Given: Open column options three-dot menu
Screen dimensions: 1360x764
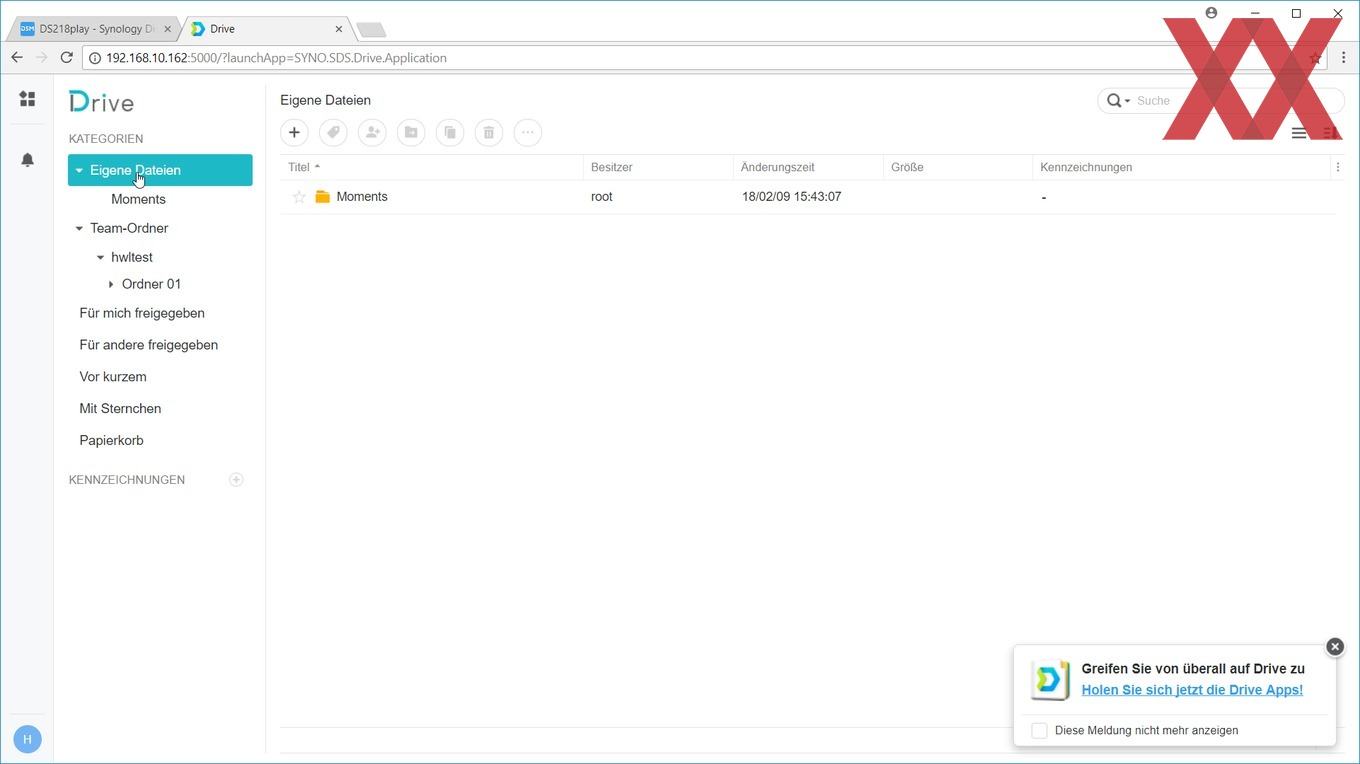Looking at the screenshot, I should pos(1338,167).
